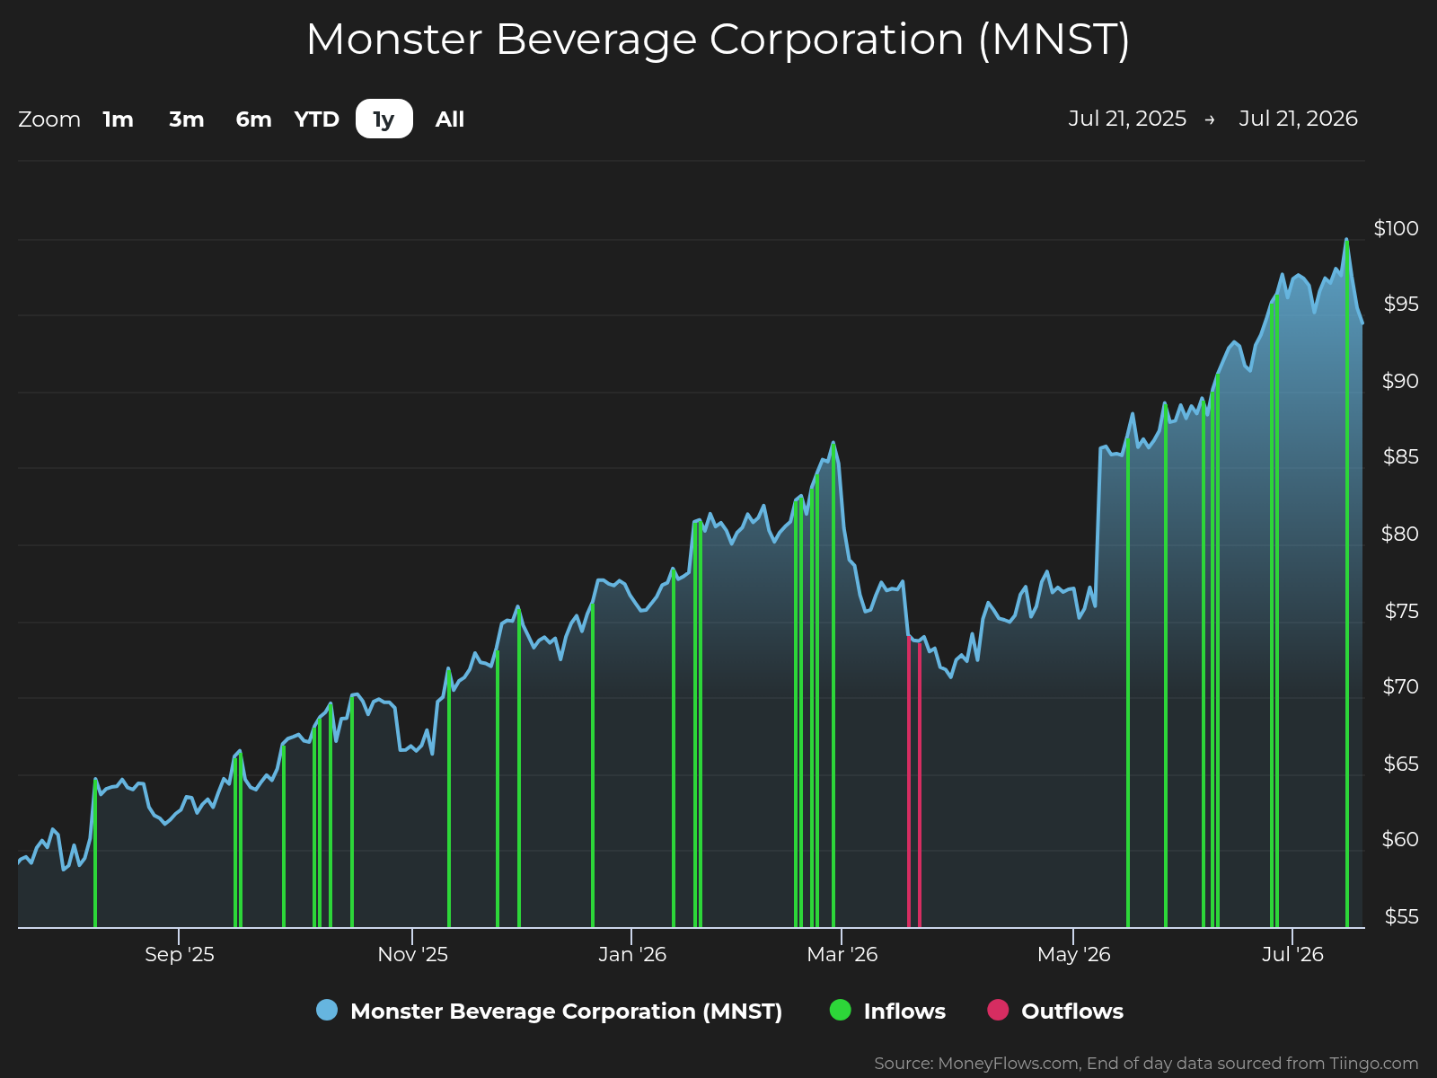Click the end date Jul 21, 2026
The image size is (1437, 1078).
pyautogui.click(x=1298, y=118)
